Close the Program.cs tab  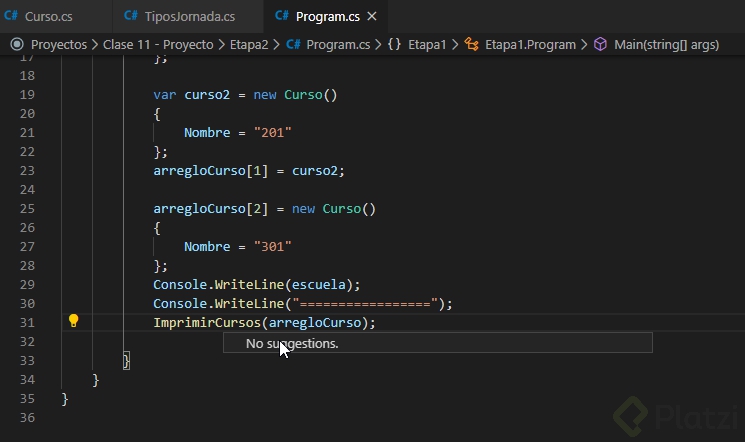(372, 17)
